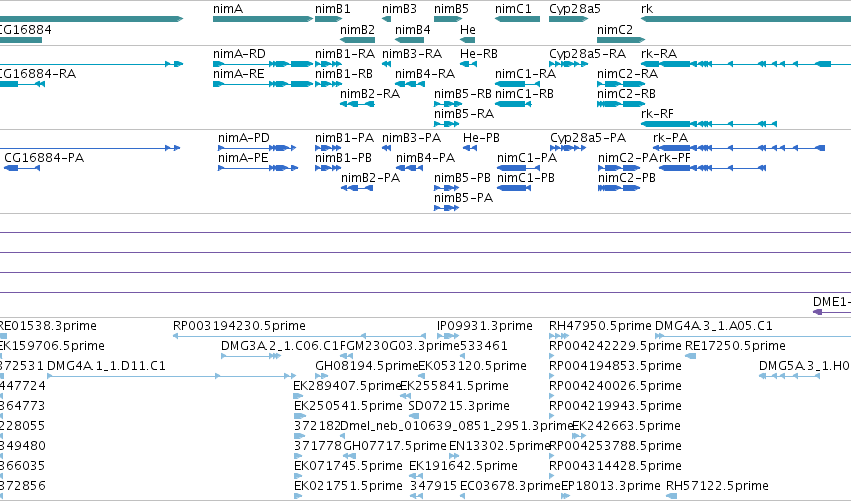Click EST DMG4A3_1.A05.C1

(x=753, y=336)
